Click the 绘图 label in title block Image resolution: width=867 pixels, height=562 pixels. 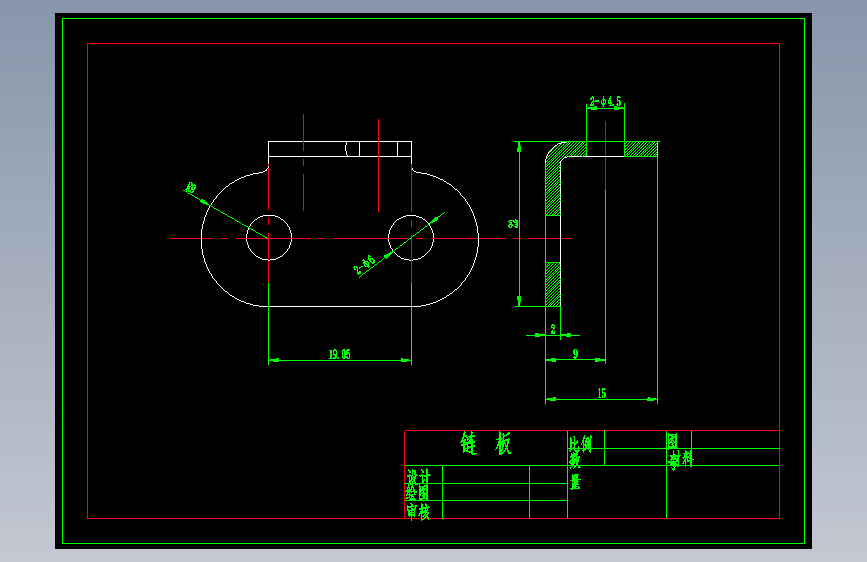coord(417,492)
